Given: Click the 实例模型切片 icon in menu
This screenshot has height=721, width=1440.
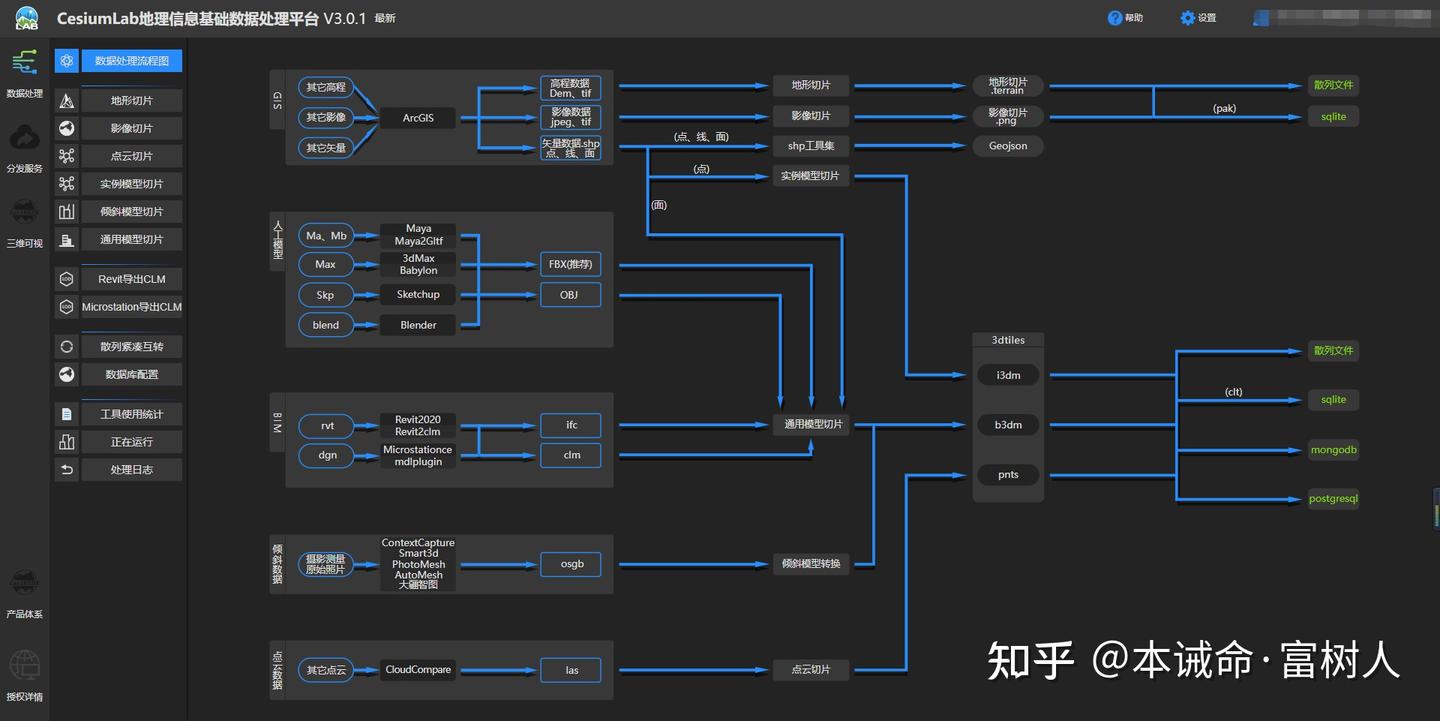Looking at the screenshot, I should click(67, 184).
